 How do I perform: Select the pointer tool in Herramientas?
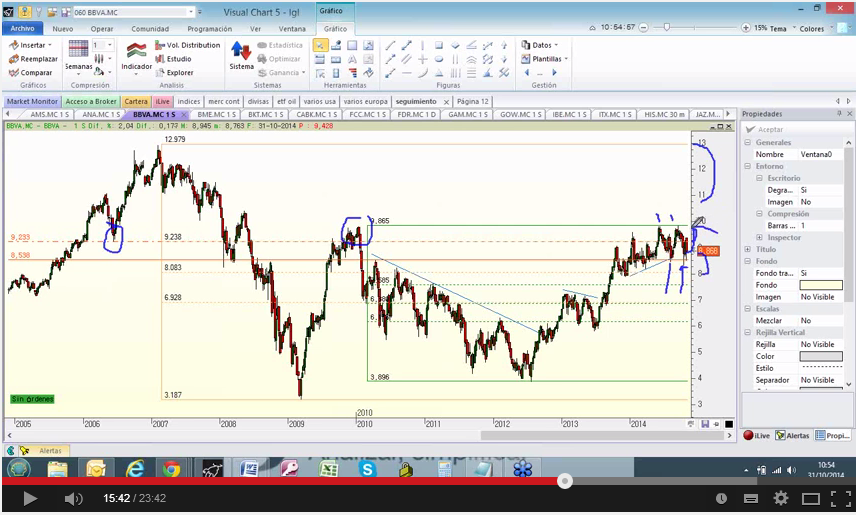point(320,45)
